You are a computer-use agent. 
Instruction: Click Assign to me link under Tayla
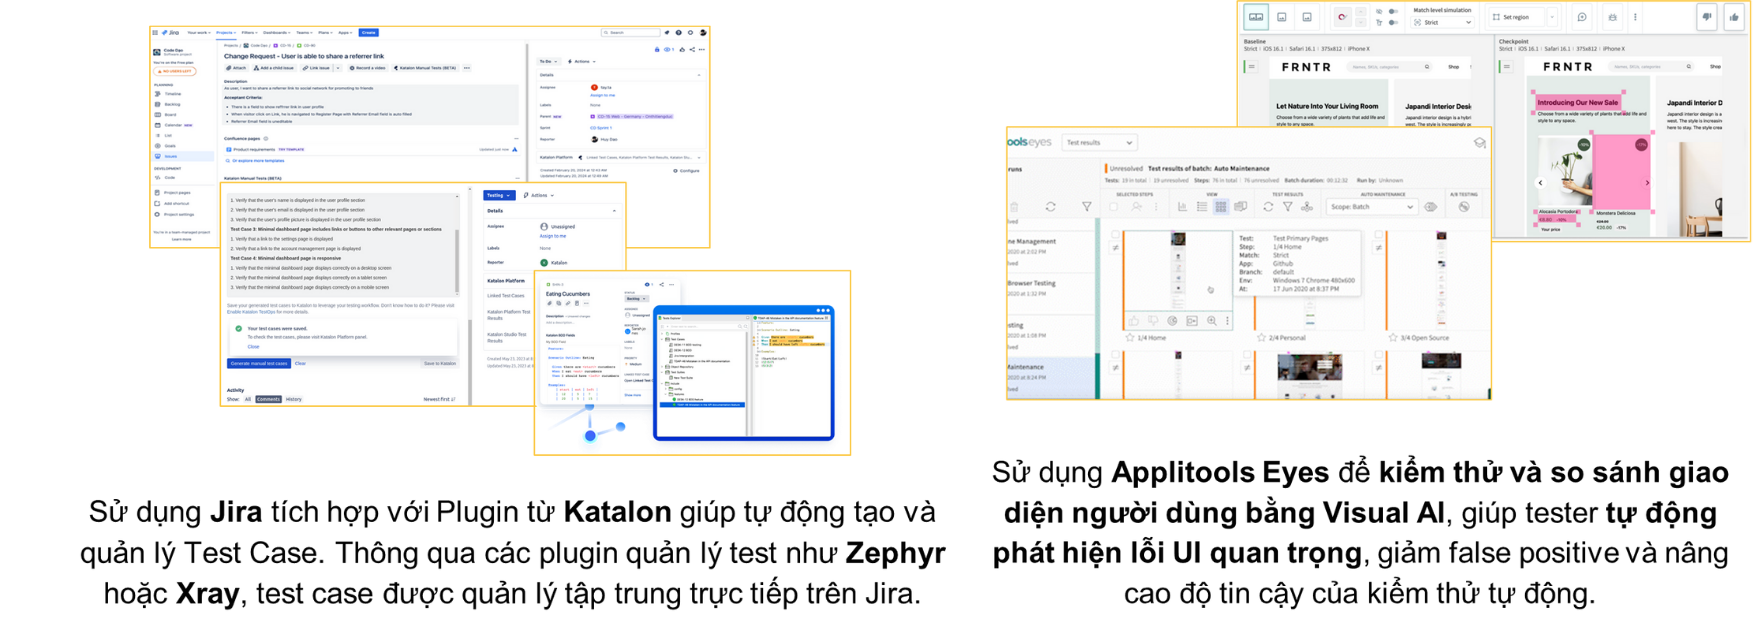[603, 95]
